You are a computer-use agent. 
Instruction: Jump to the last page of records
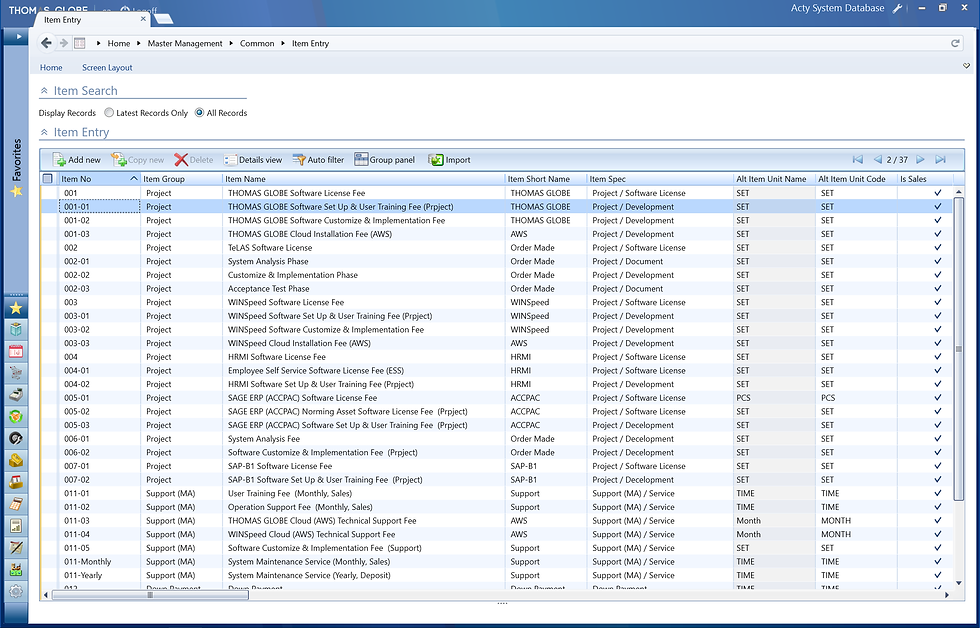tap(940, 160)
